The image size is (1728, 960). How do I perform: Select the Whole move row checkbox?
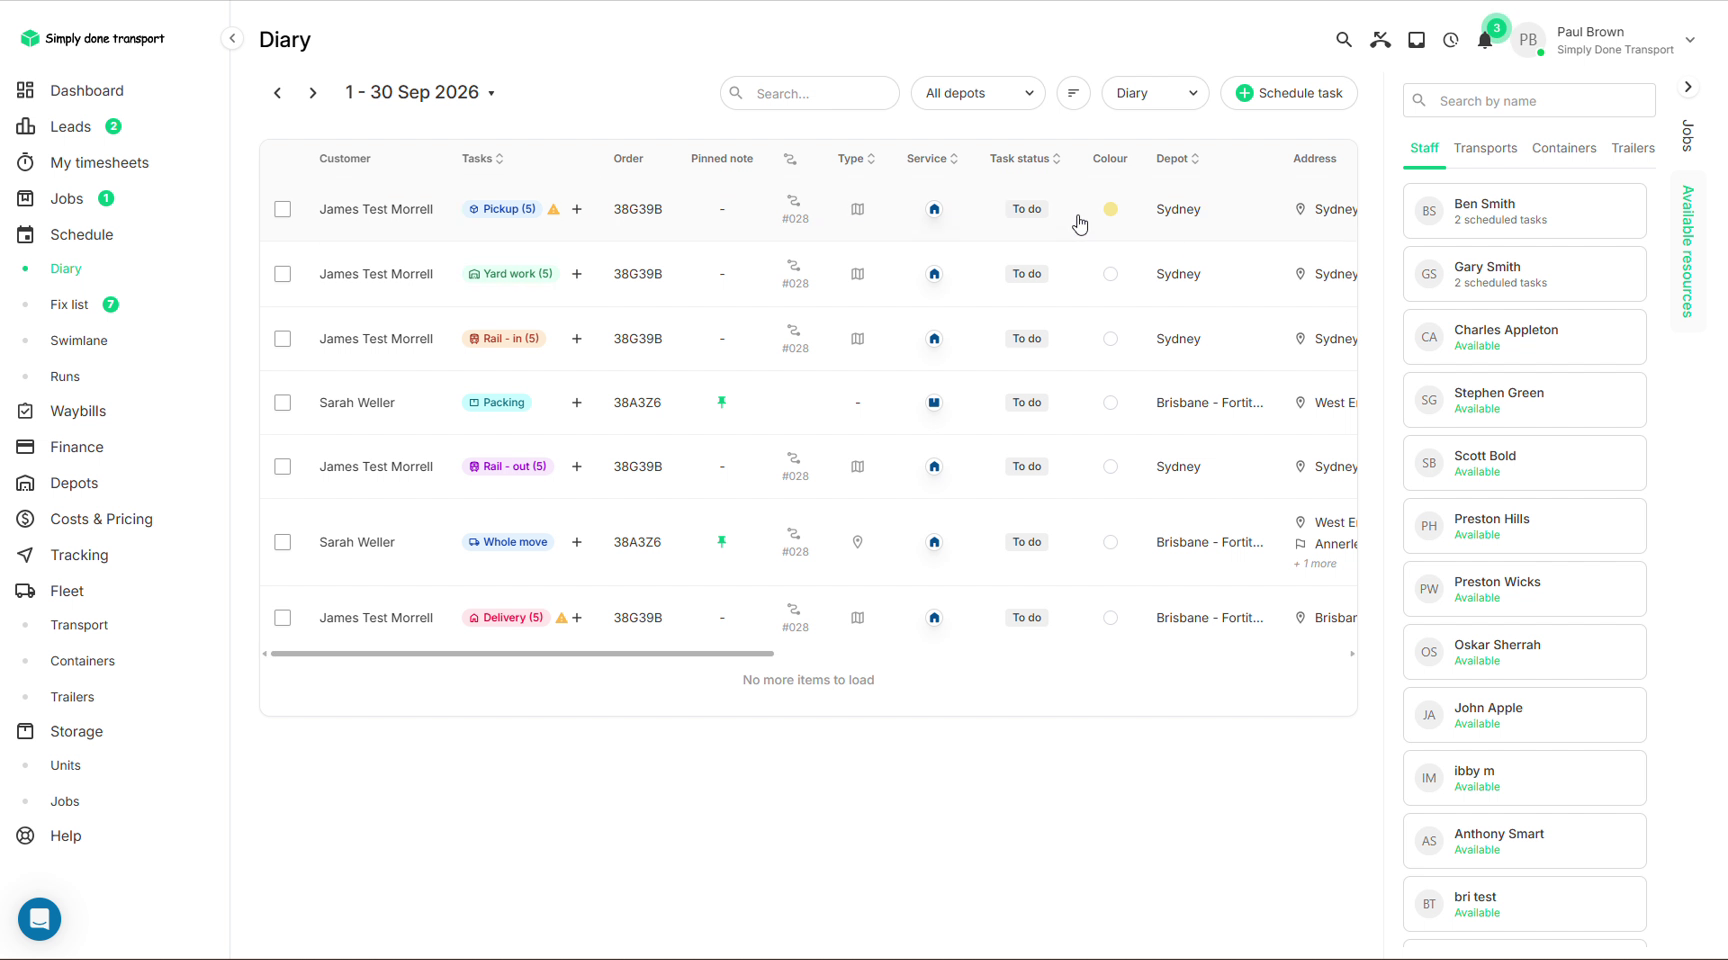pyautogui.click(x=283, y=542)
